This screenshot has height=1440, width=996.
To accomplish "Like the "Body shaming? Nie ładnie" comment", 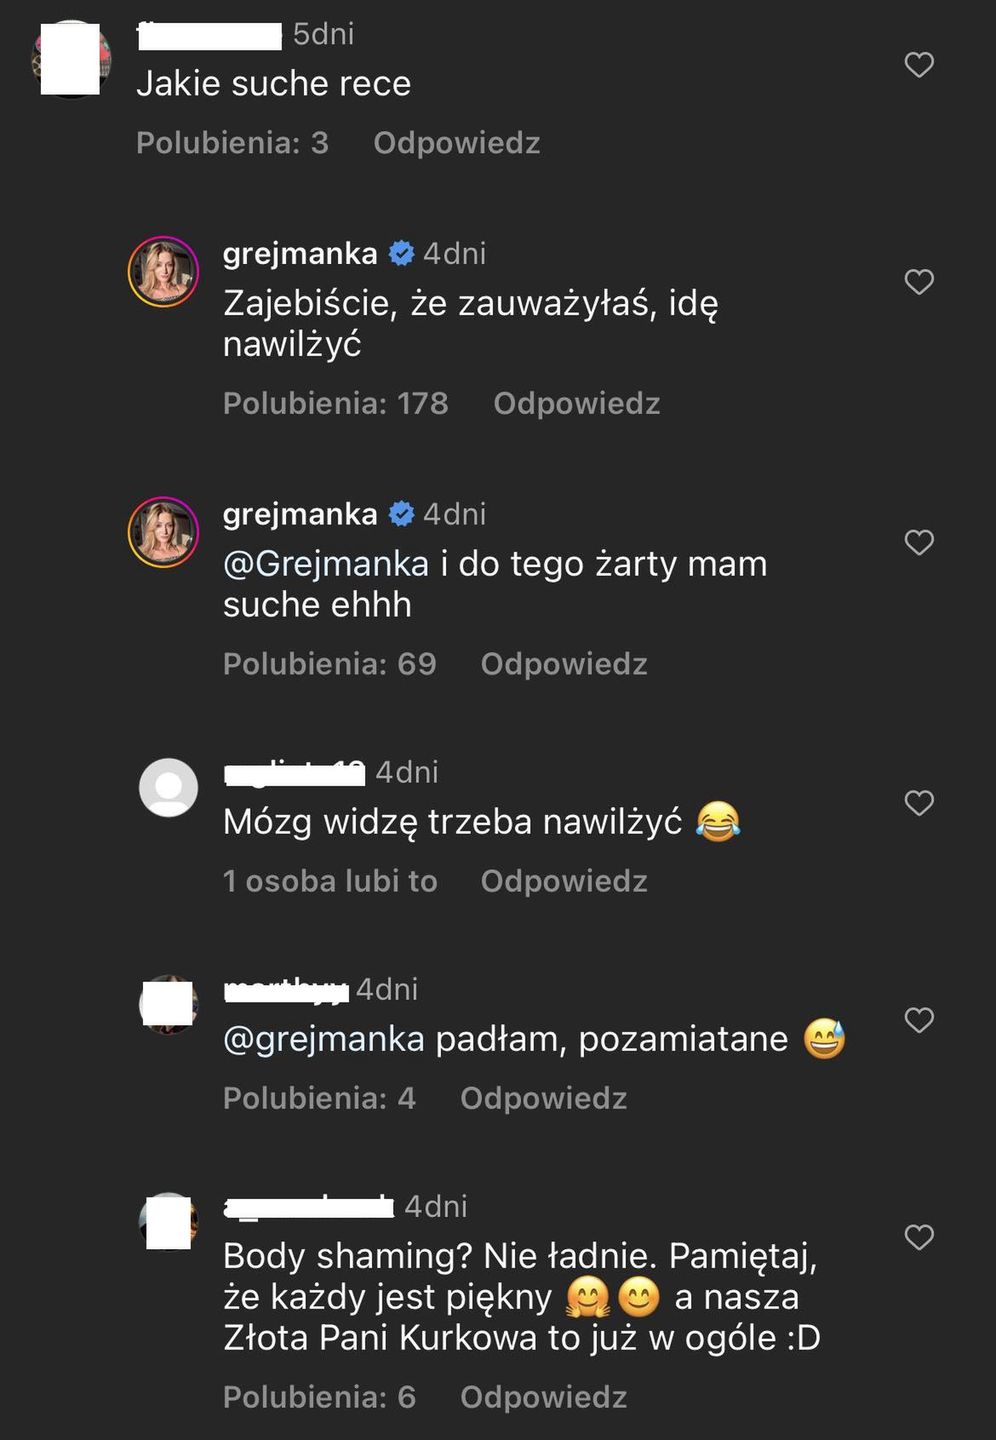I will tap(918, 1237).
